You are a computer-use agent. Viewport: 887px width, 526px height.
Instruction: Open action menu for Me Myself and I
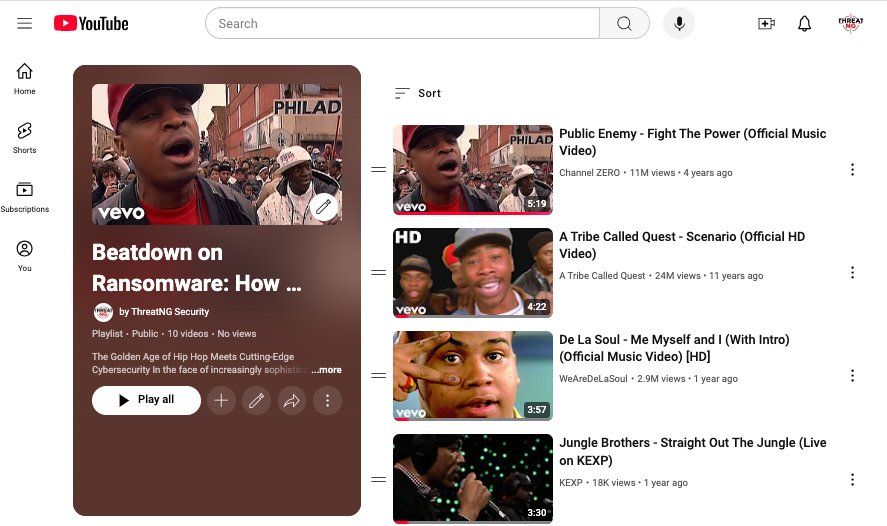852,376
